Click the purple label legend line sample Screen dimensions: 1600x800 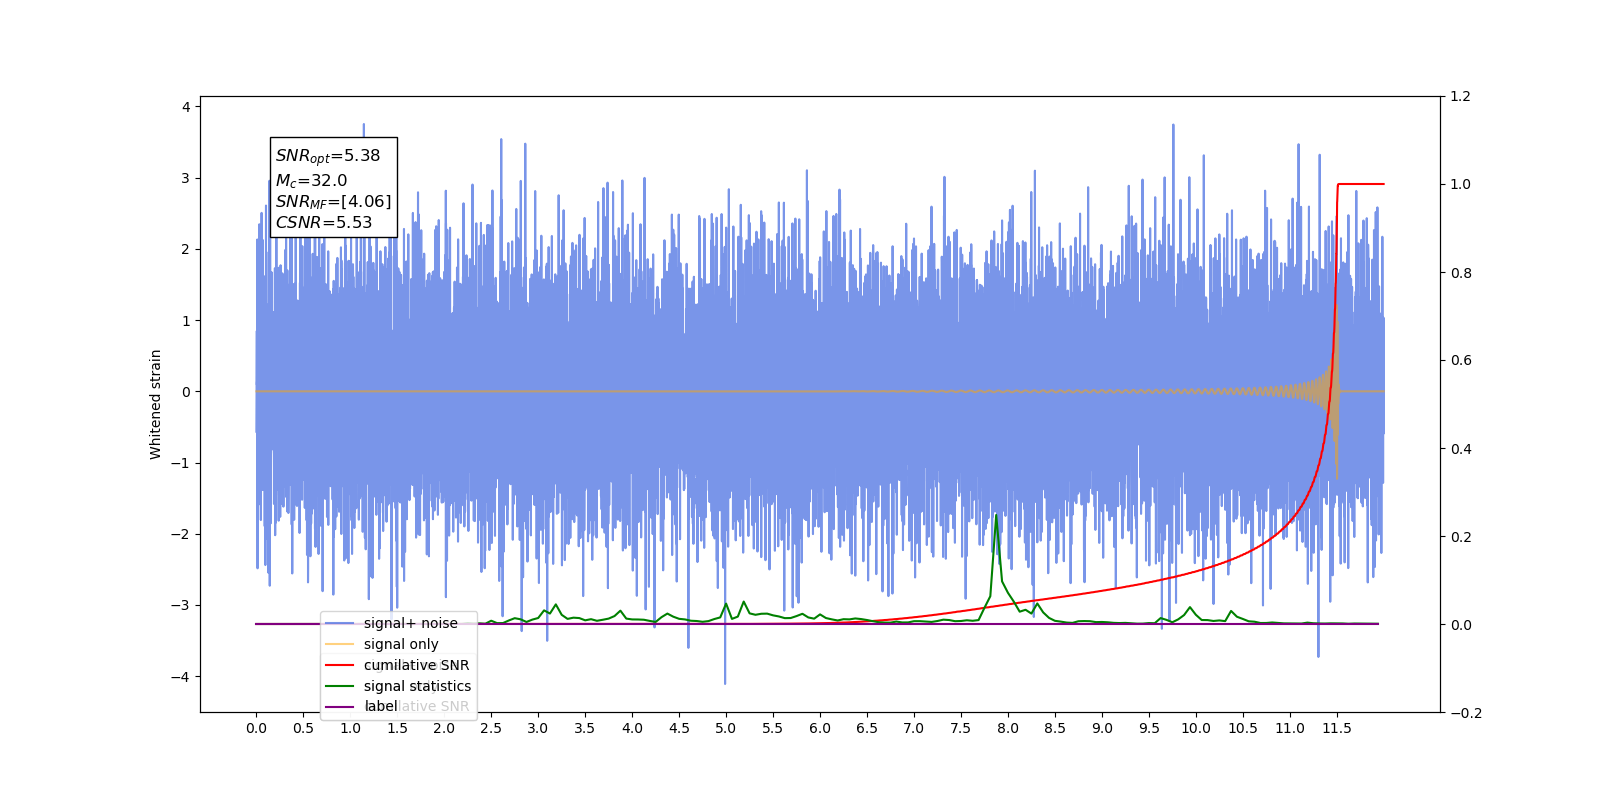(x=340, y=707)
